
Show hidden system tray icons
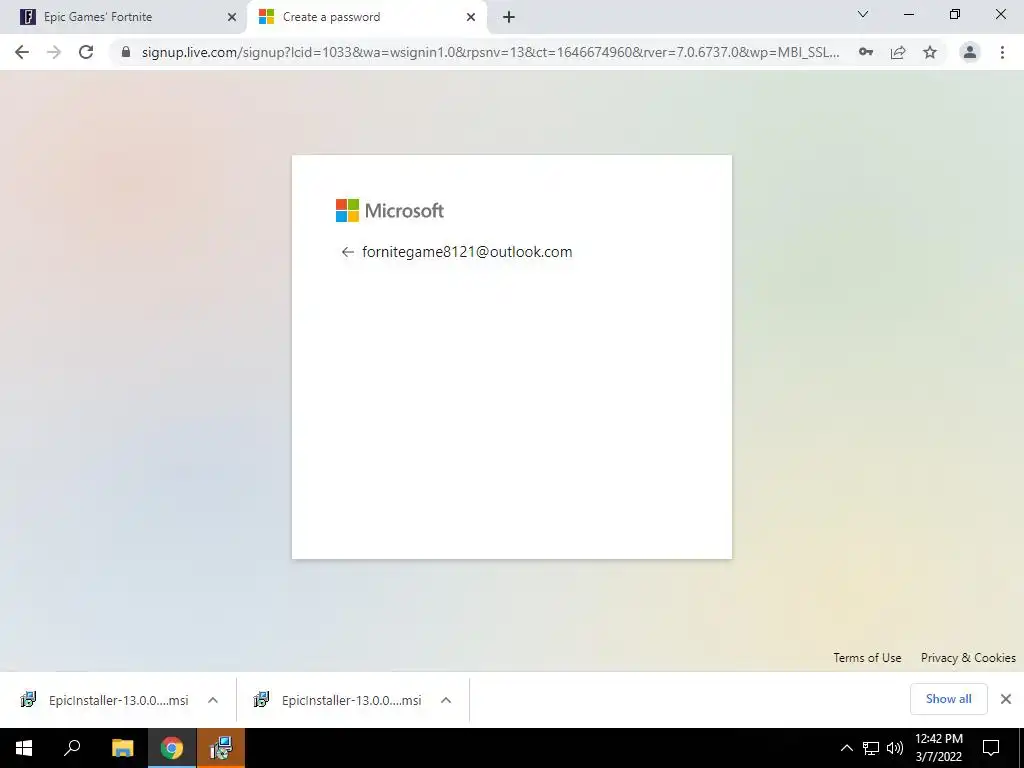(x=846, y=748)
